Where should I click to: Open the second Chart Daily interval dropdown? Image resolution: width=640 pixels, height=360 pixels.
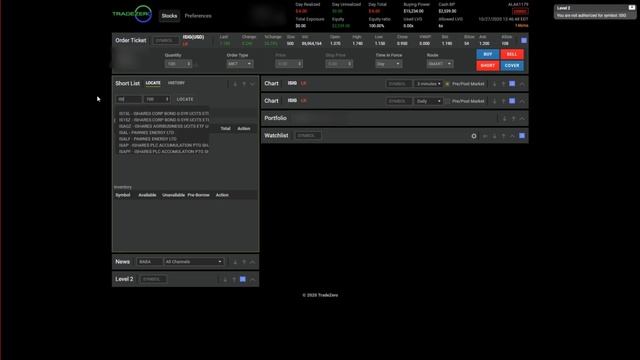(x=428, y=101)
